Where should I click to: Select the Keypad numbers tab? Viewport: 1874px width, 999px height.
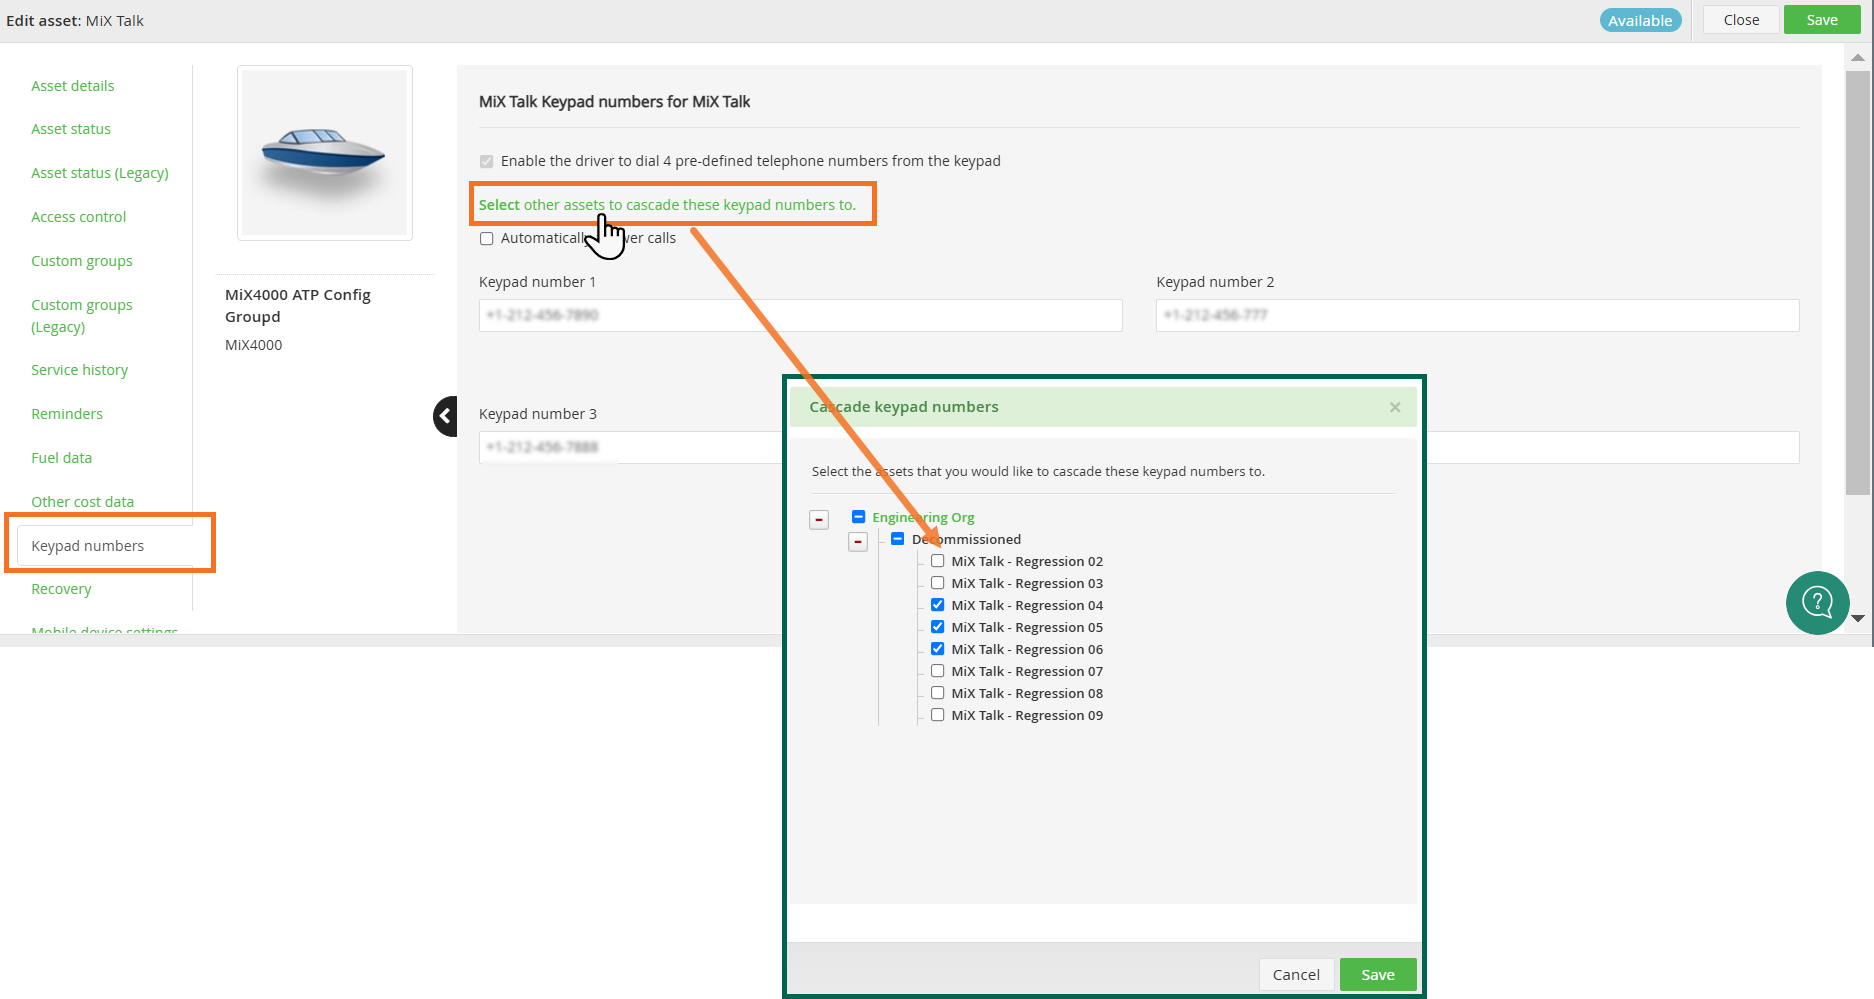(105, 546)
